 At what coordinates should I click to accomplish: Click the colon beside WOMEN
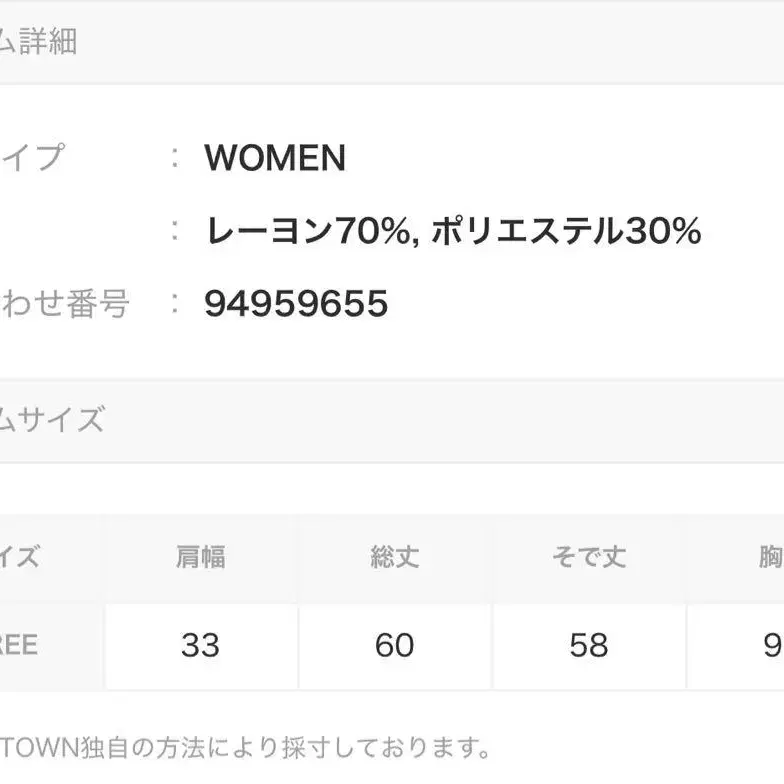[x=176, y=158]
